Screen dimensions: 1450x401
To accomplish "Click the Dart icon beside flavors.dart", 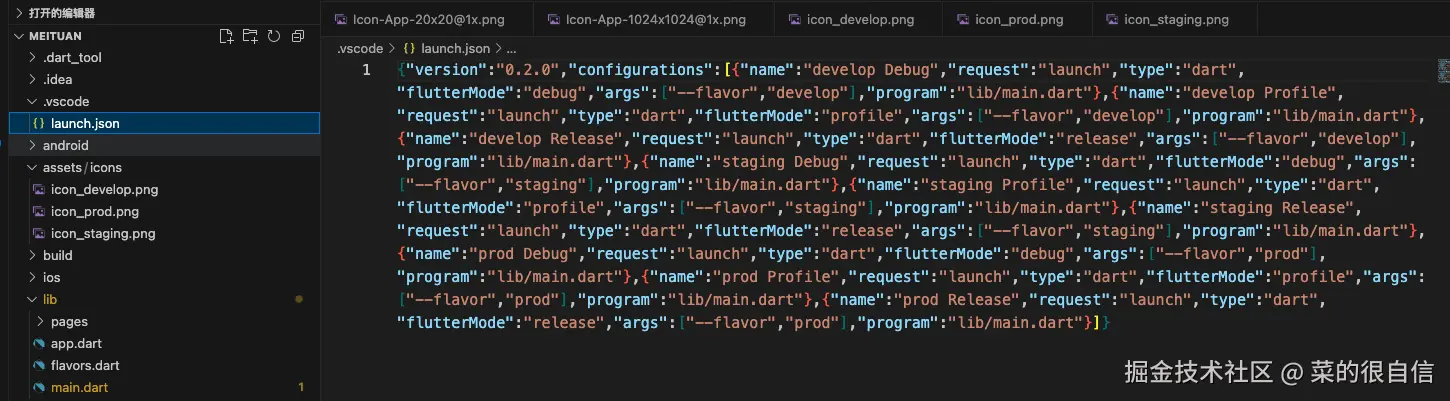I will [38, 366].
